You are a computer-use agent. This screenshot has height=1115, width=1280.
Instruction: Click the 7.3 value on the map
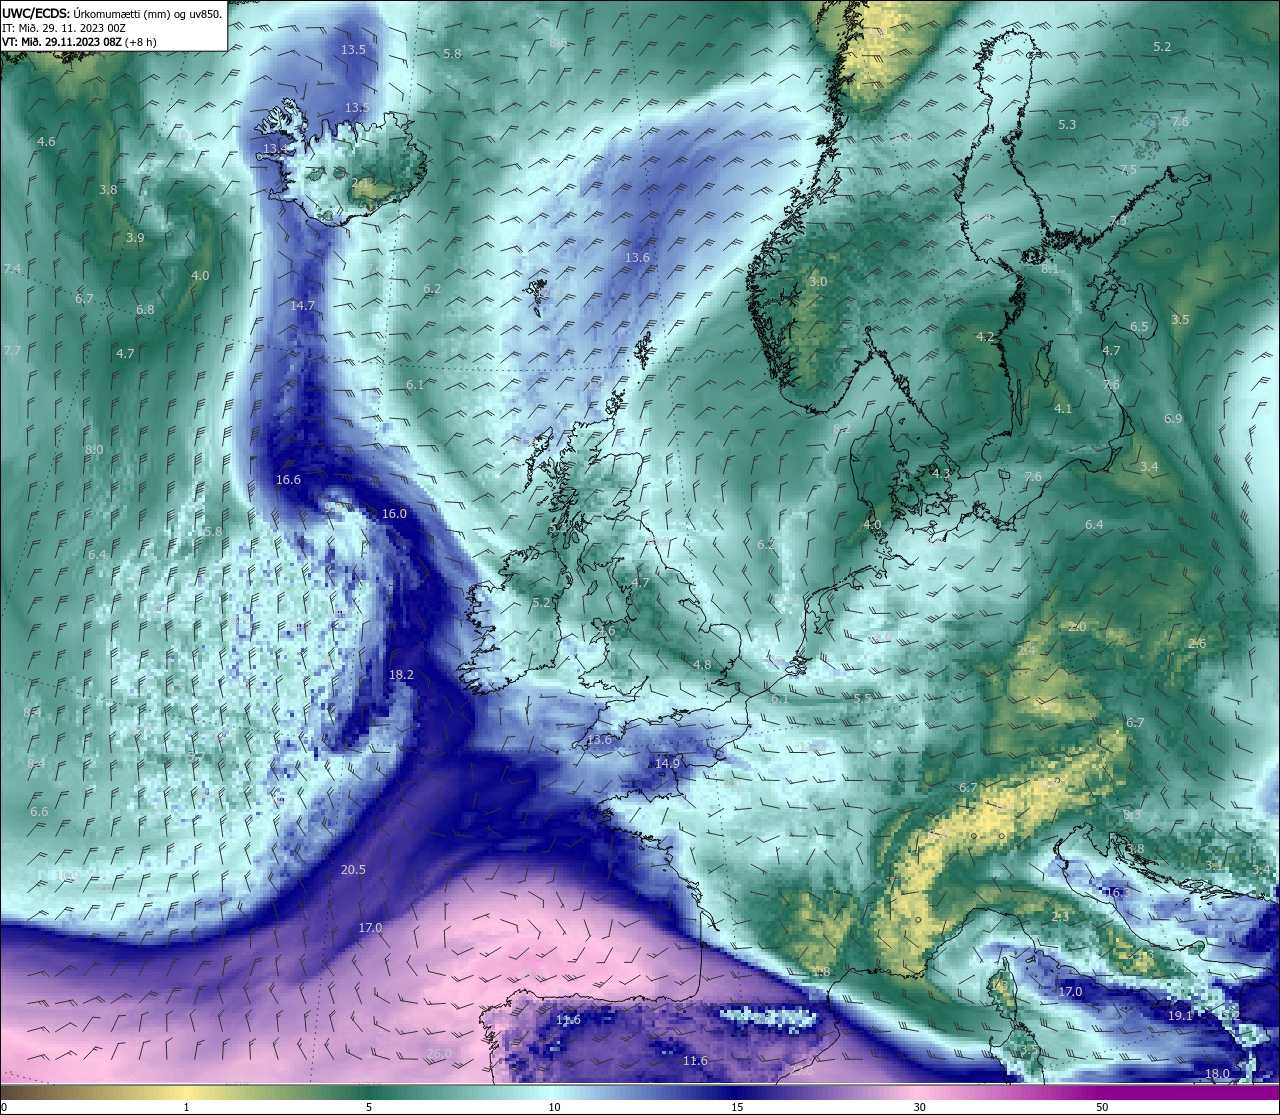1117,221
